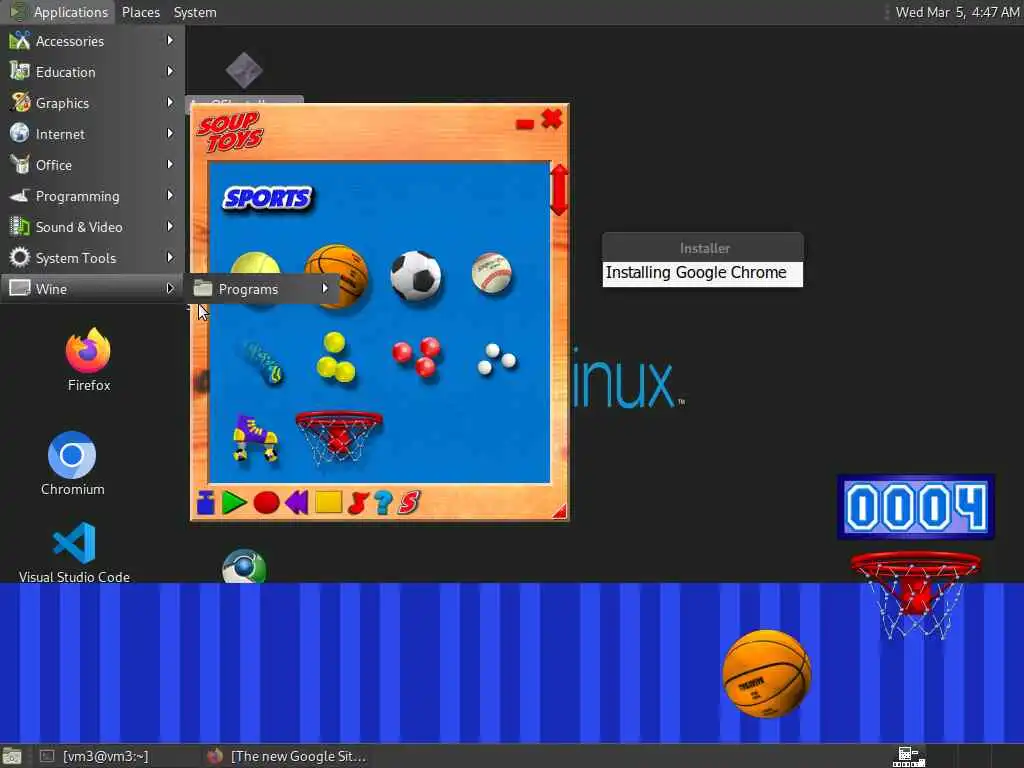Click the basketball hoop on the desktop
The height and width of the screenshot is (768, 1024).
pos(916,595)
